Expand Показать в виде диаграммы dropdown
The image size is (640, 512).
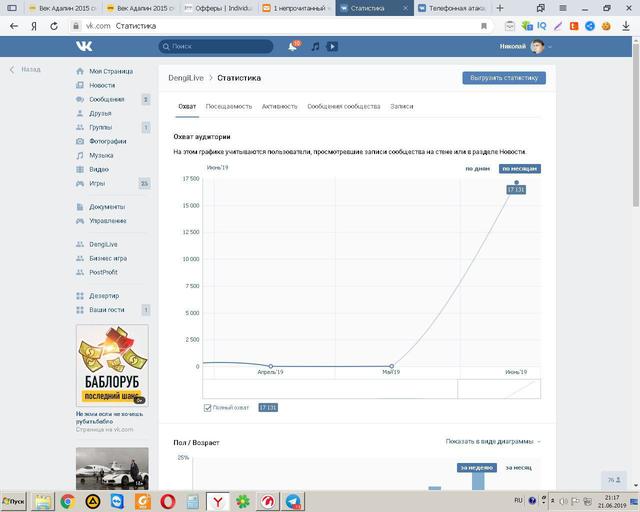coord(493,441)
